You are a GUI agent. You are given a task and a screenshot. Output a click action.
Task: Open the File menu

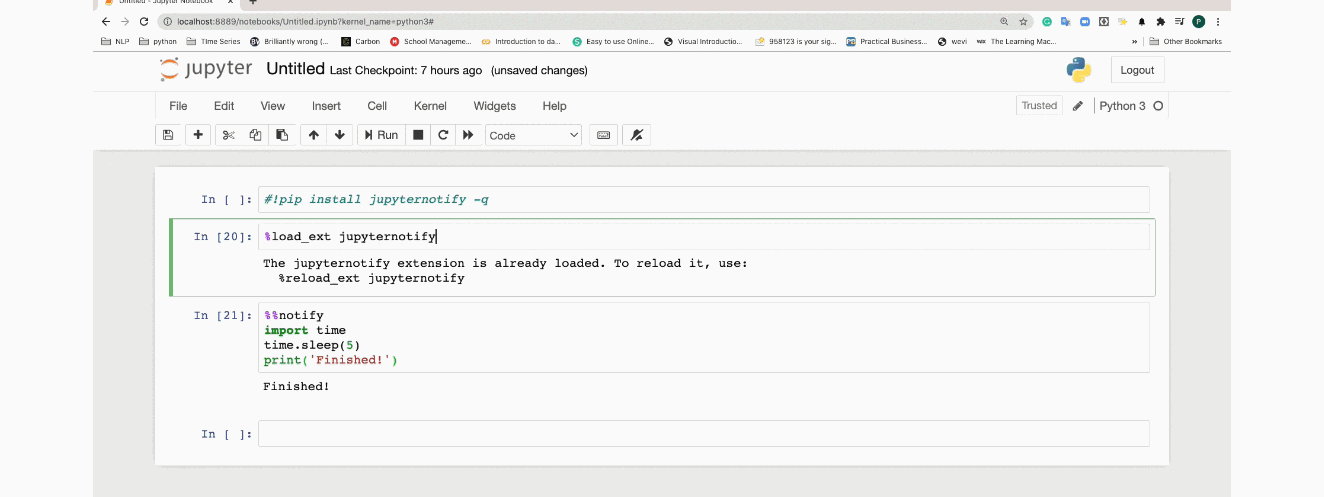pos(178,106)
